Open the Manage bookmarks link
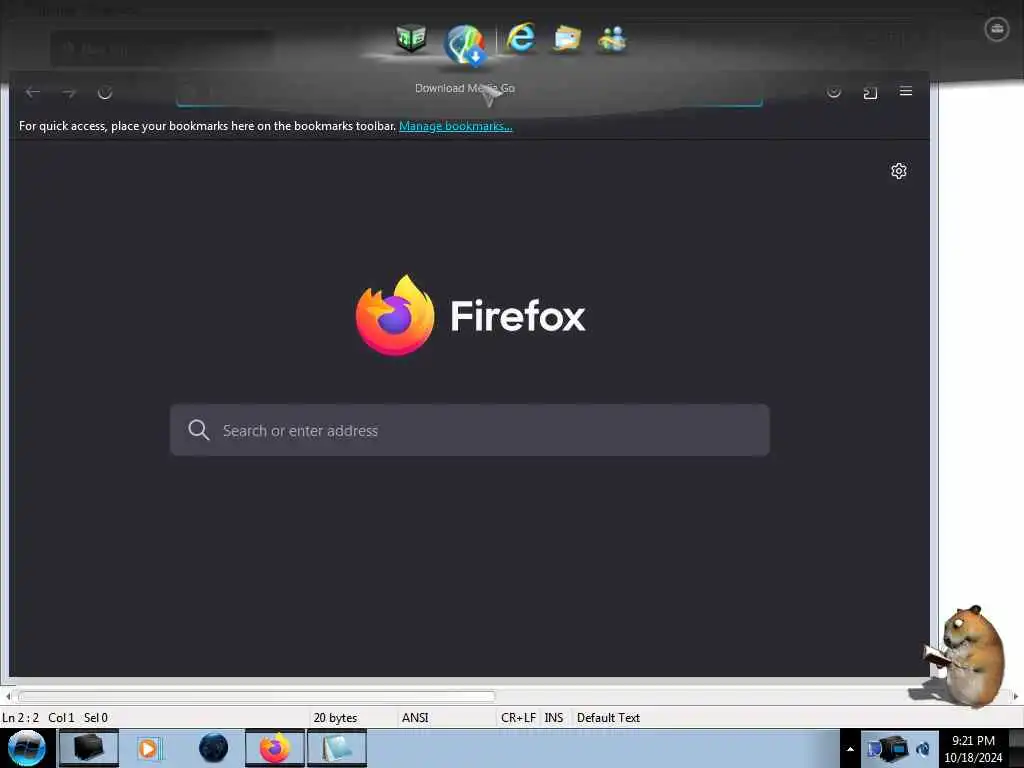 coord(456,126)
